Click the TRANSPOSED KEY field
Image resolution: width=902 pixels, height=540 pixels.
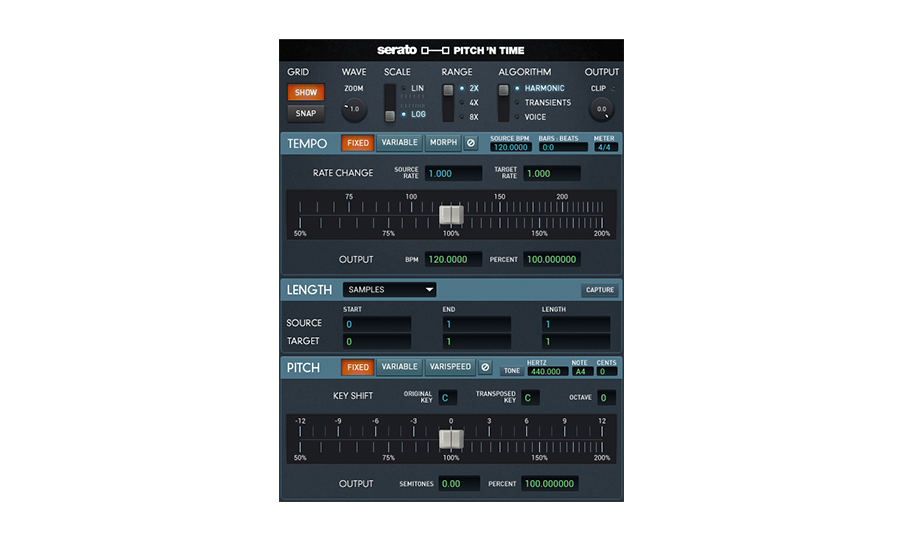(x=530, y=397)
